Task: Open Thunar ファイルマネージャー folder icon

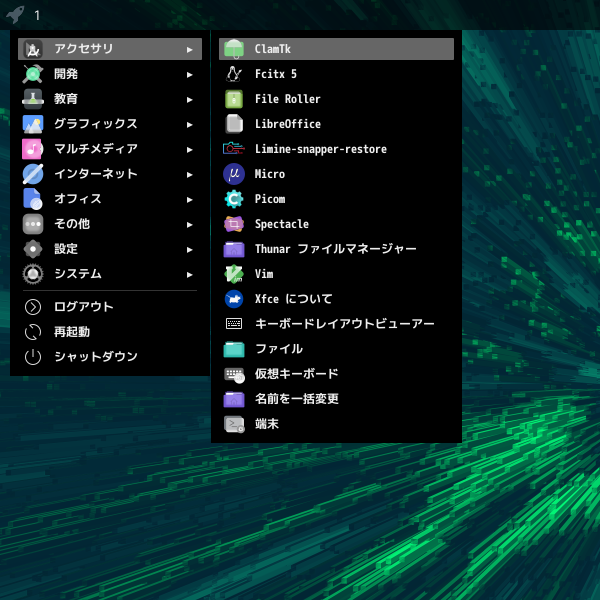Action: (234, 249)
